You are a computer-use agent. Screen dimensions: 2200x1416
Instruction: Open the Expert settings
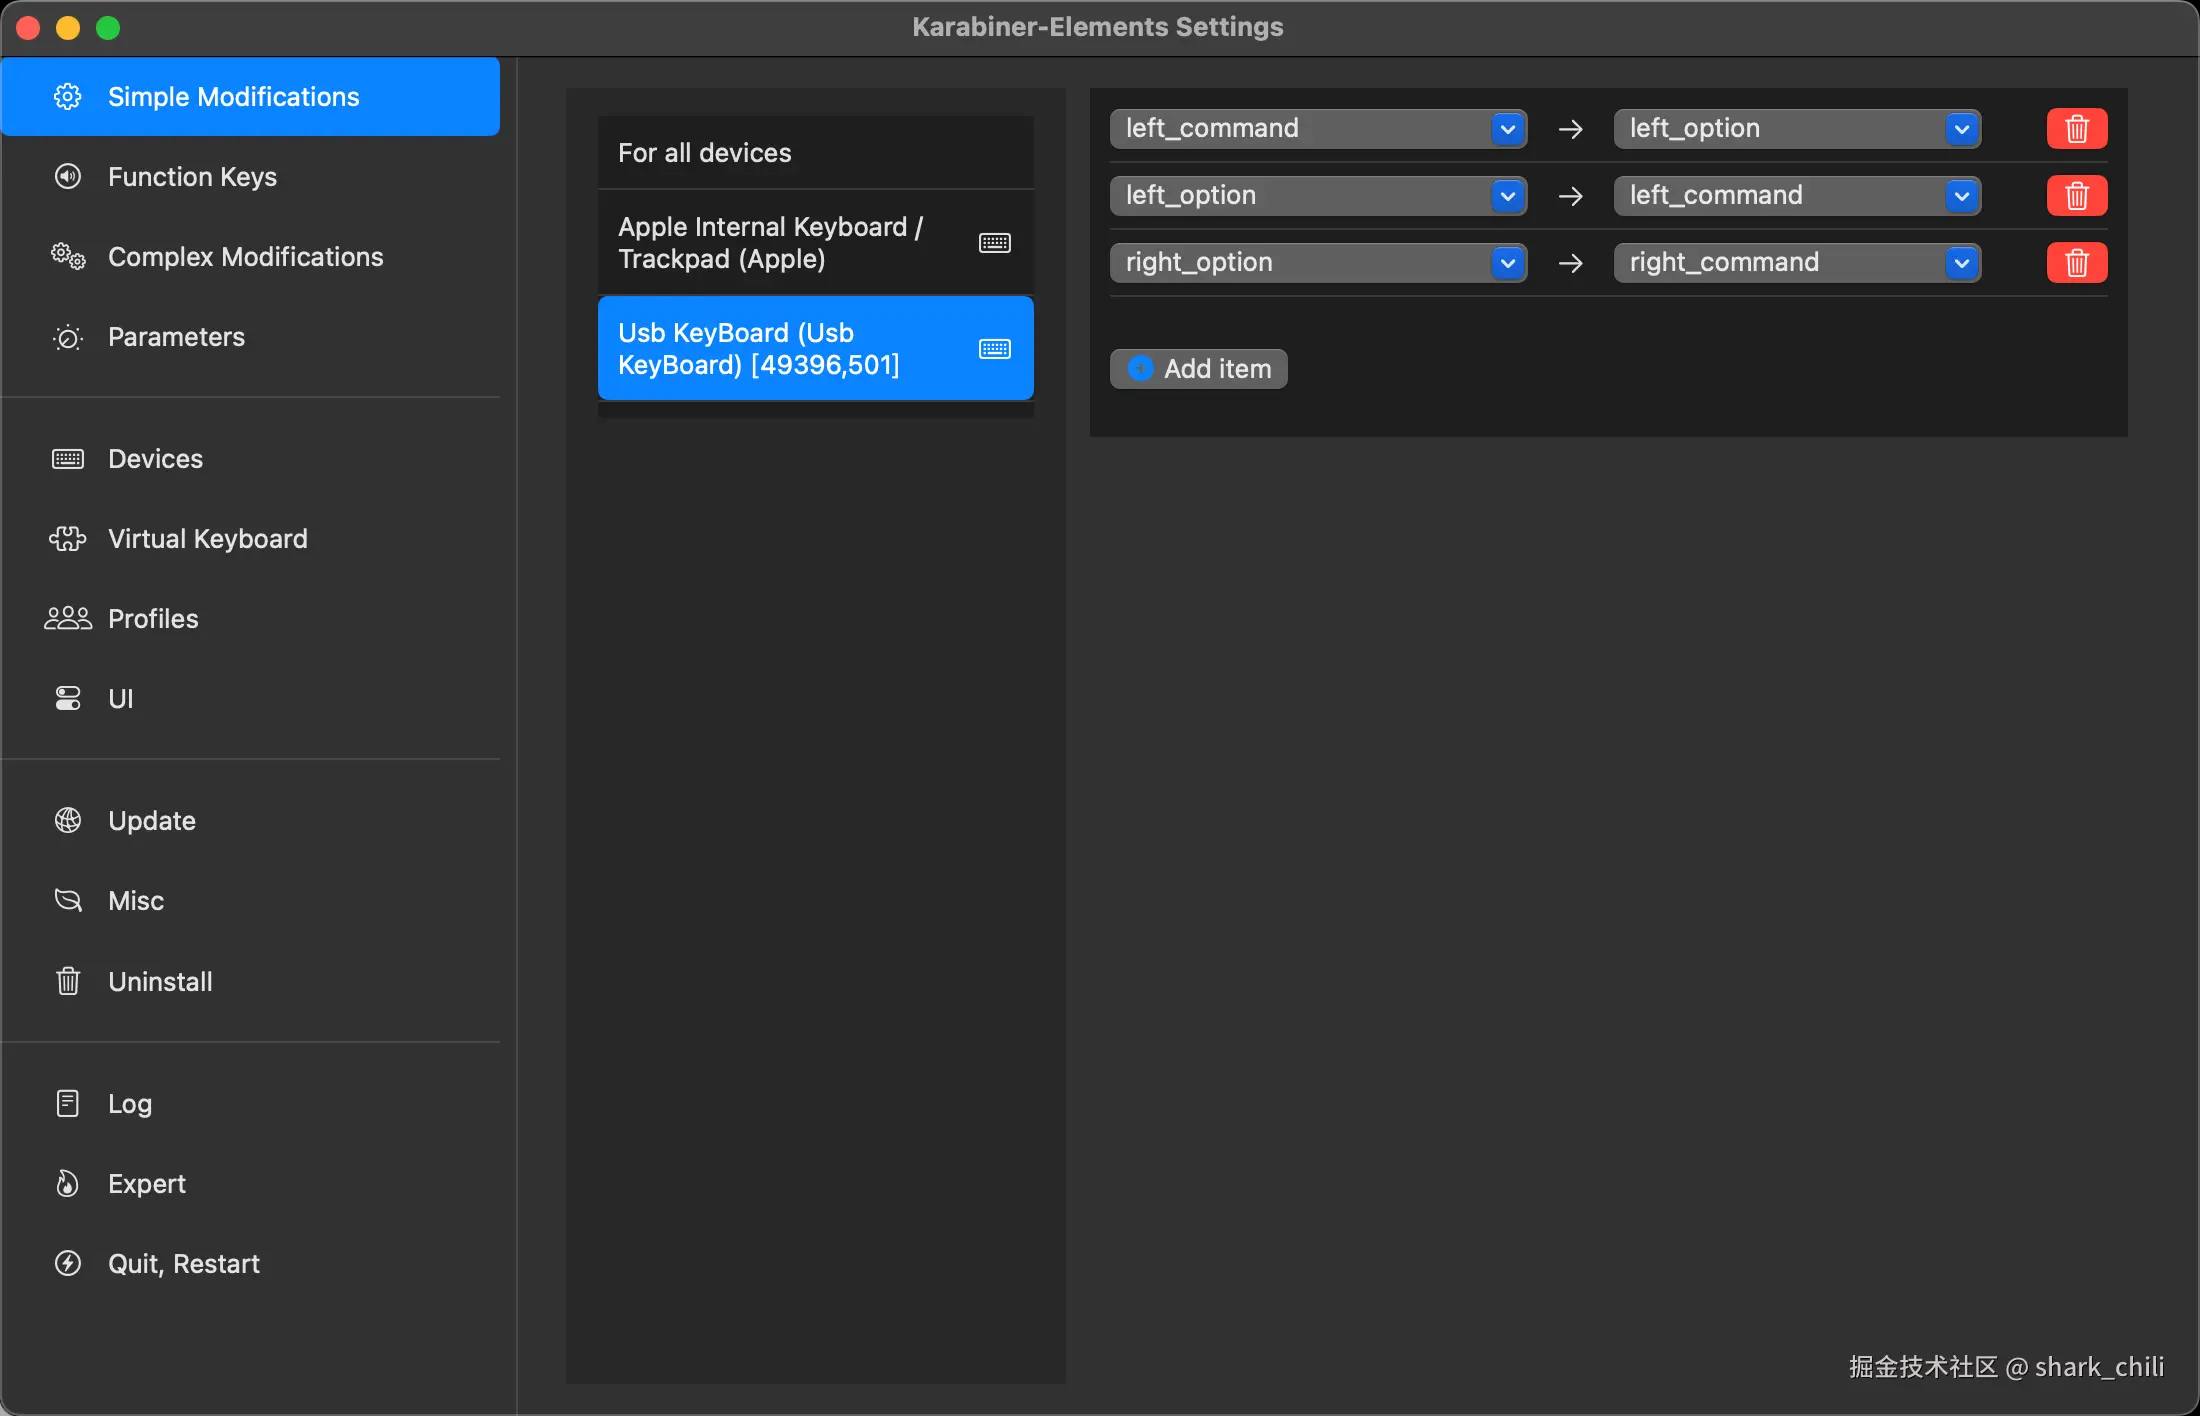[146, 1184]
